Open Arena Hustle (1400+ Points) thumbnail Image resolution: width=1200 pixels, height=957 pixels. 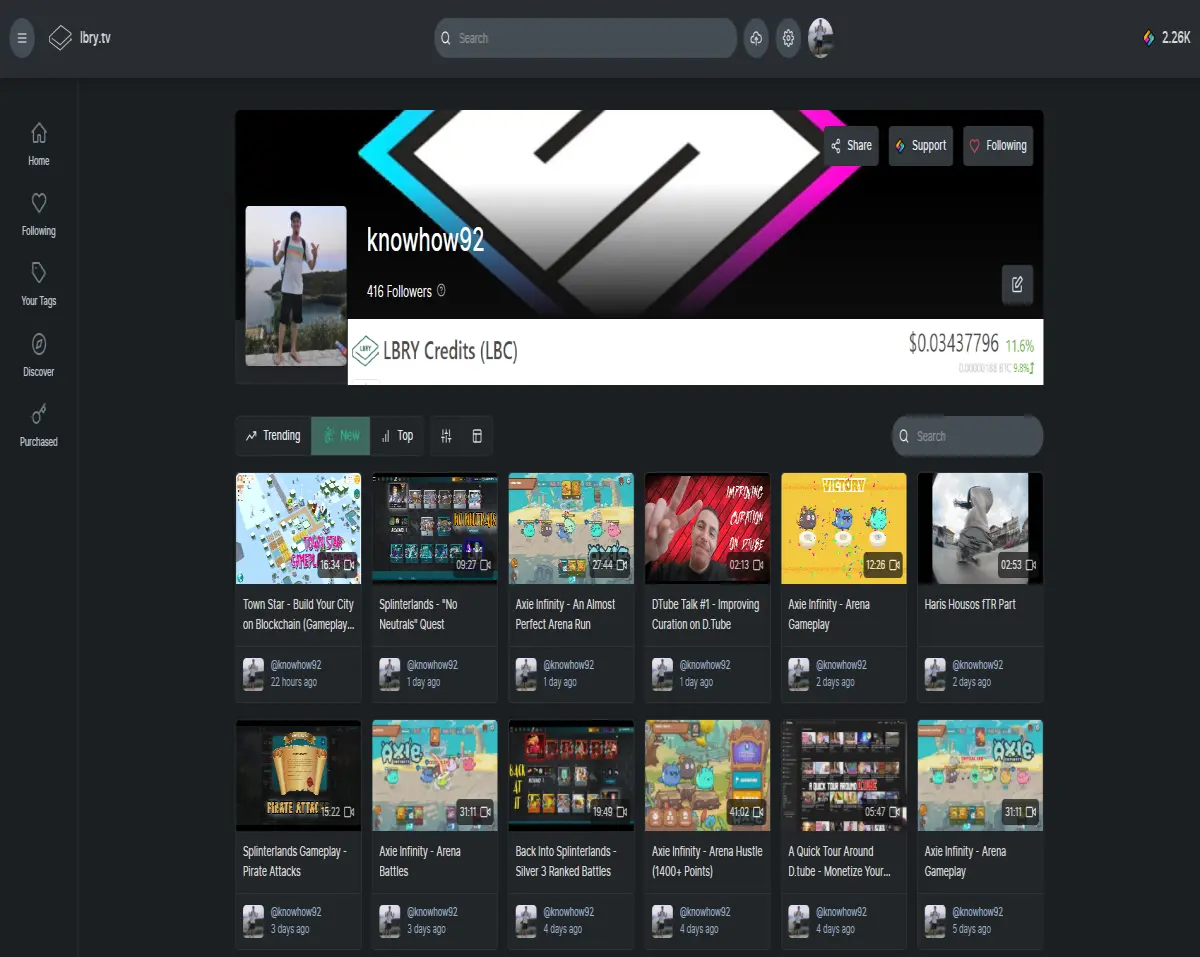[x=707, y=775]
